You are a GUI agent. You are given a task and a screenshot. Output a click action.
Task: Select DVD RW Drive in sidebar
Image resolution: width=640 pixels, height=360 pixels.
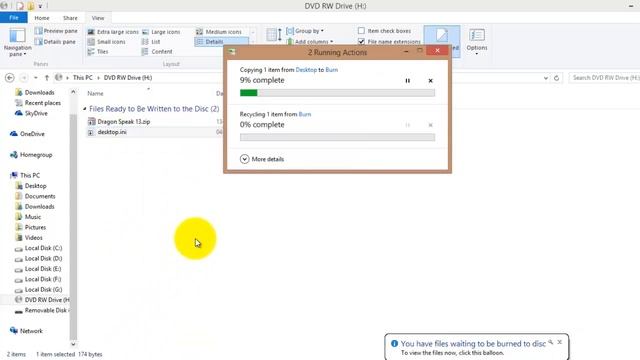42,300
